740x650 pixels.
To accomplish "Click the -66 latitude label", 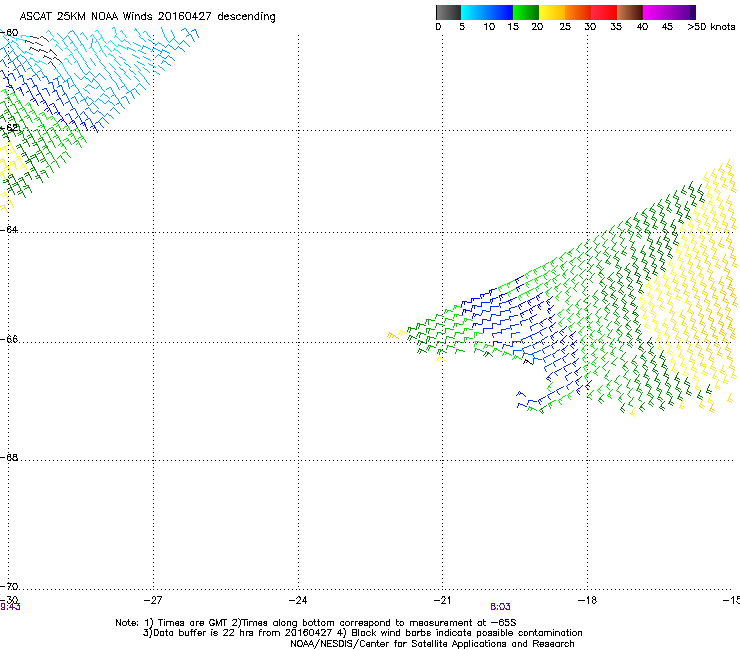I will click(9, 339).
